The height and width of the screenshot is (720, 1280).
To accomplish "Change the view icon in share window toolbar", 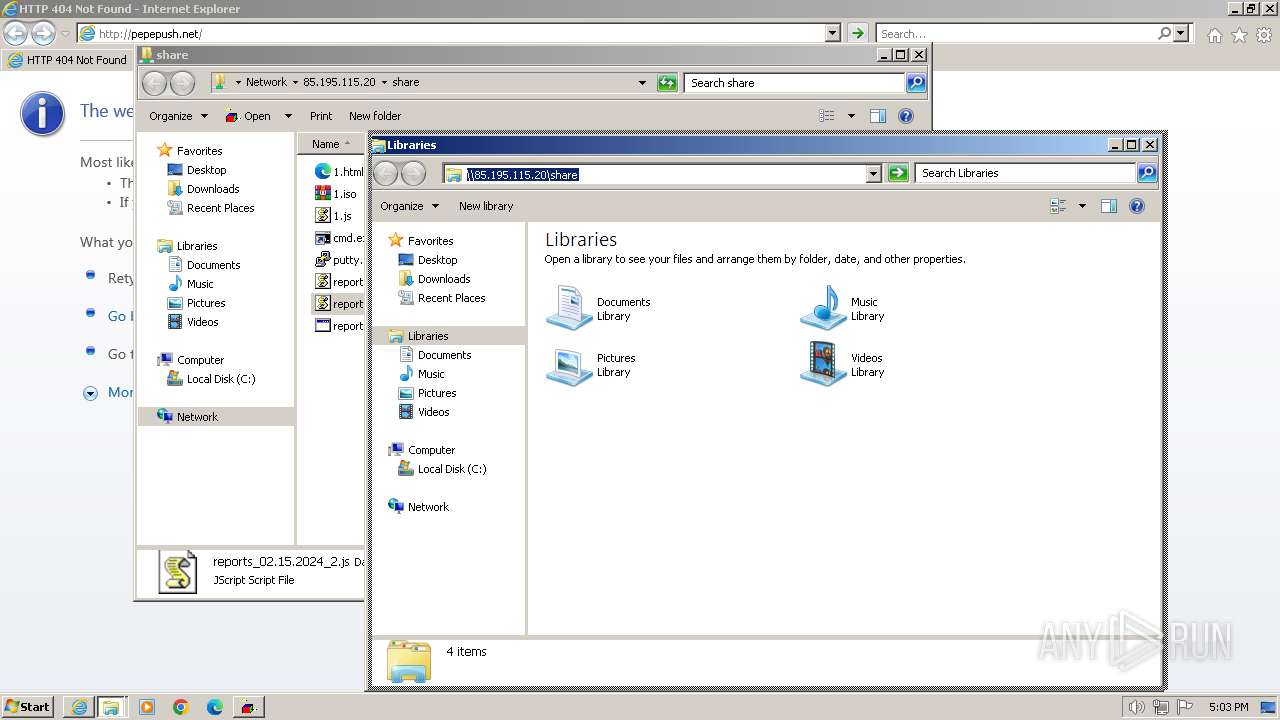I will click(827, 116).
